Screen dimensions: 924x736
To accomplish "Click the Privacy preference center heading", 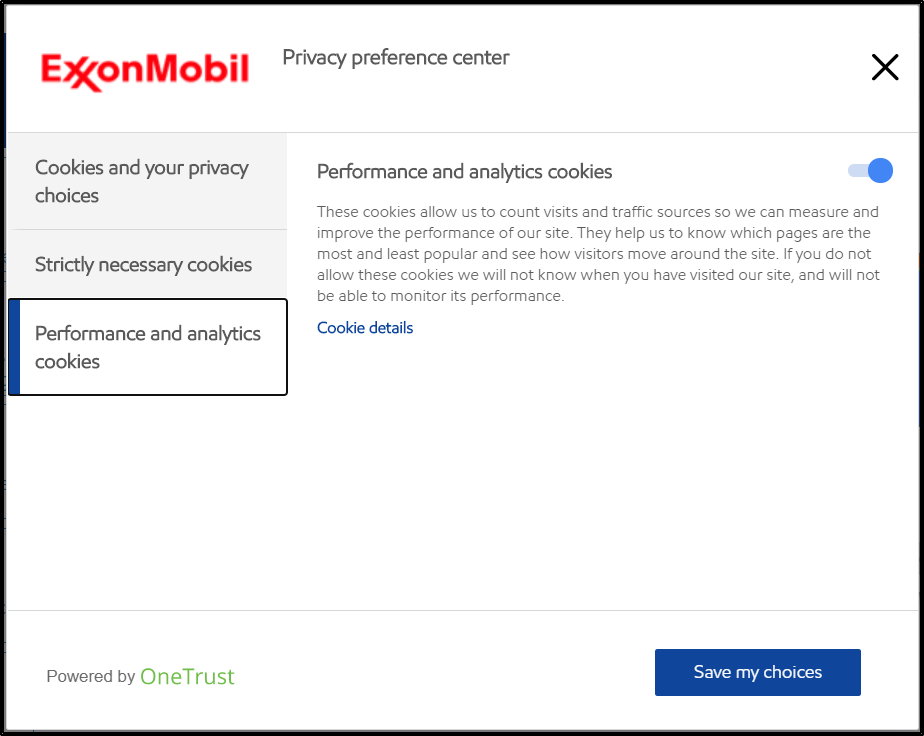I will tap(395, 58).
